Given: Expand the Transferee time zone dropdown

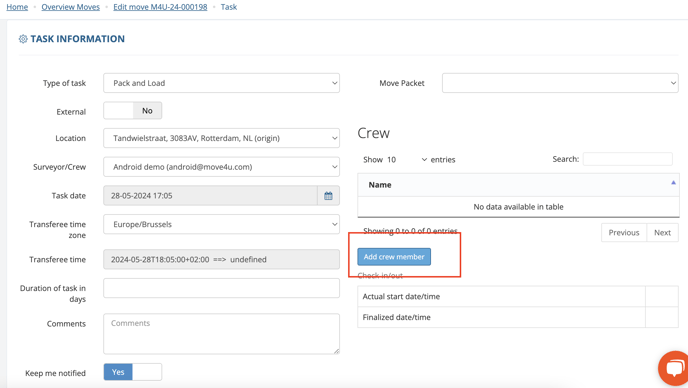Looking at the screenshot, I should point(222,224).
